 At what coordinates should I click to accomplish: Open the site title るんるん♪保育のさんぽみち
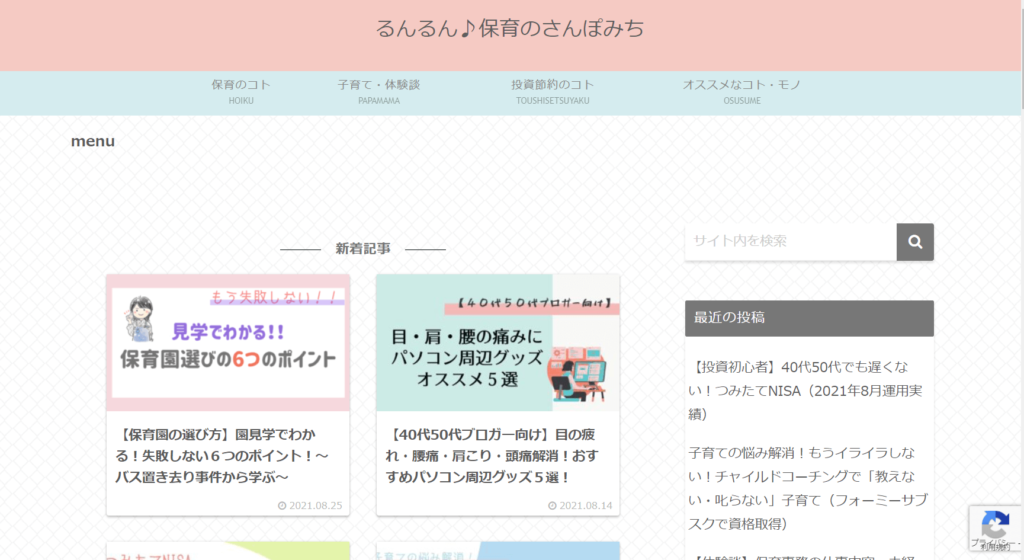510,28
